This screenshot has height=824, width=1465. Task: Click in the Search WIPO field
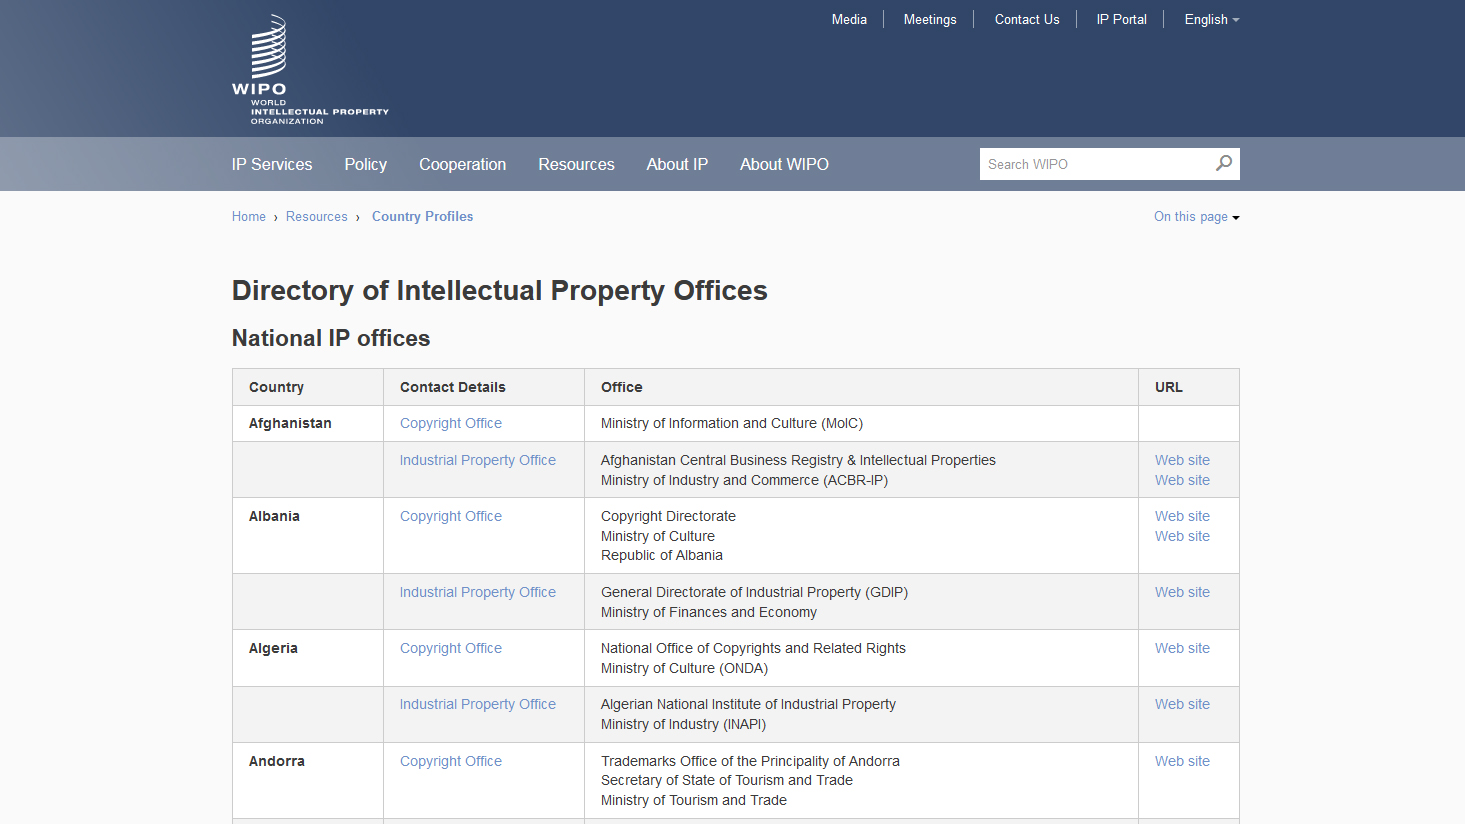[1095, 164]
